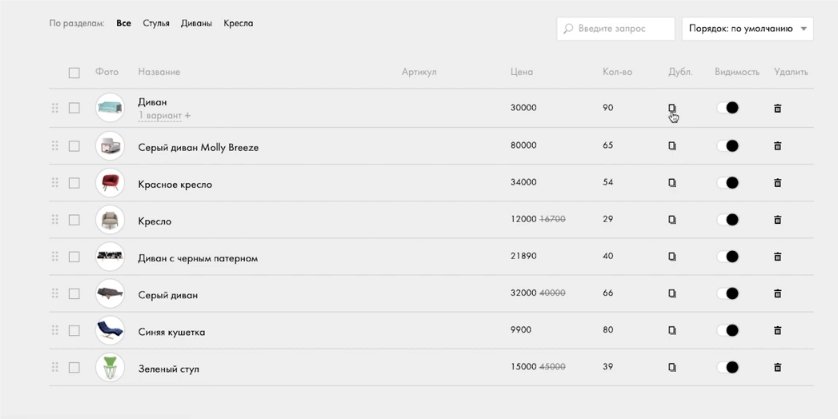
Task: Expand the 1 вариант + under Диван
Action: (164, 116)
